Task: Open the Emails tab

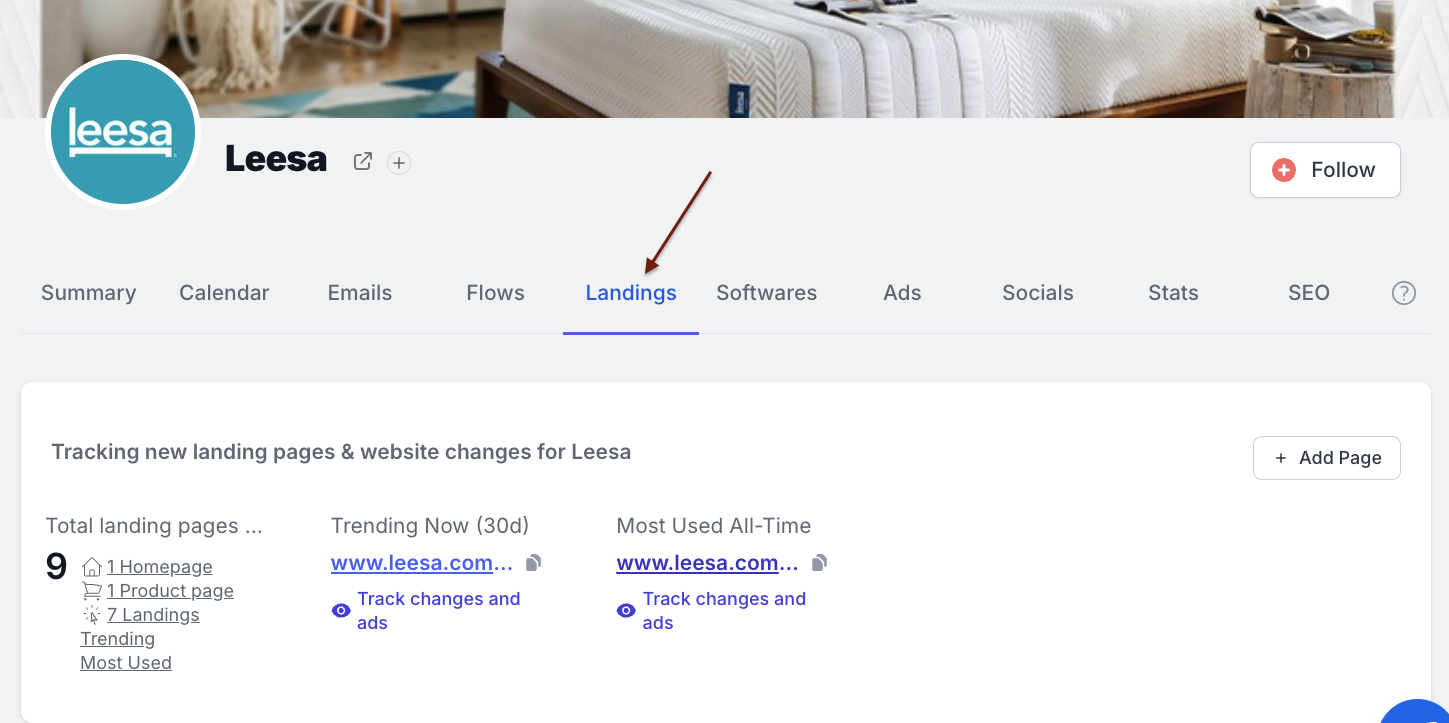Action: (360, 293)
